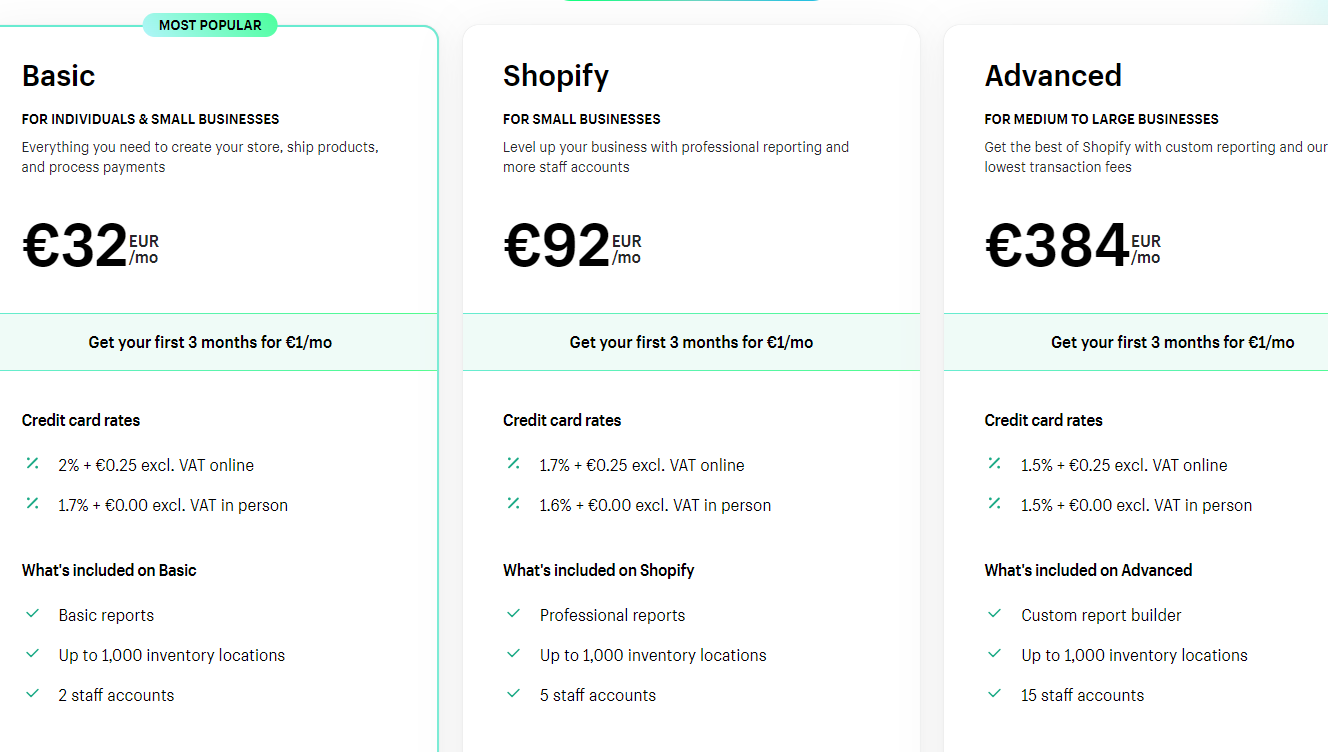The image size is (1328, 752).
Task: Click the Basic plan's €1/mo promo banner
Action: pyautogui.click(x=210, y=342)
